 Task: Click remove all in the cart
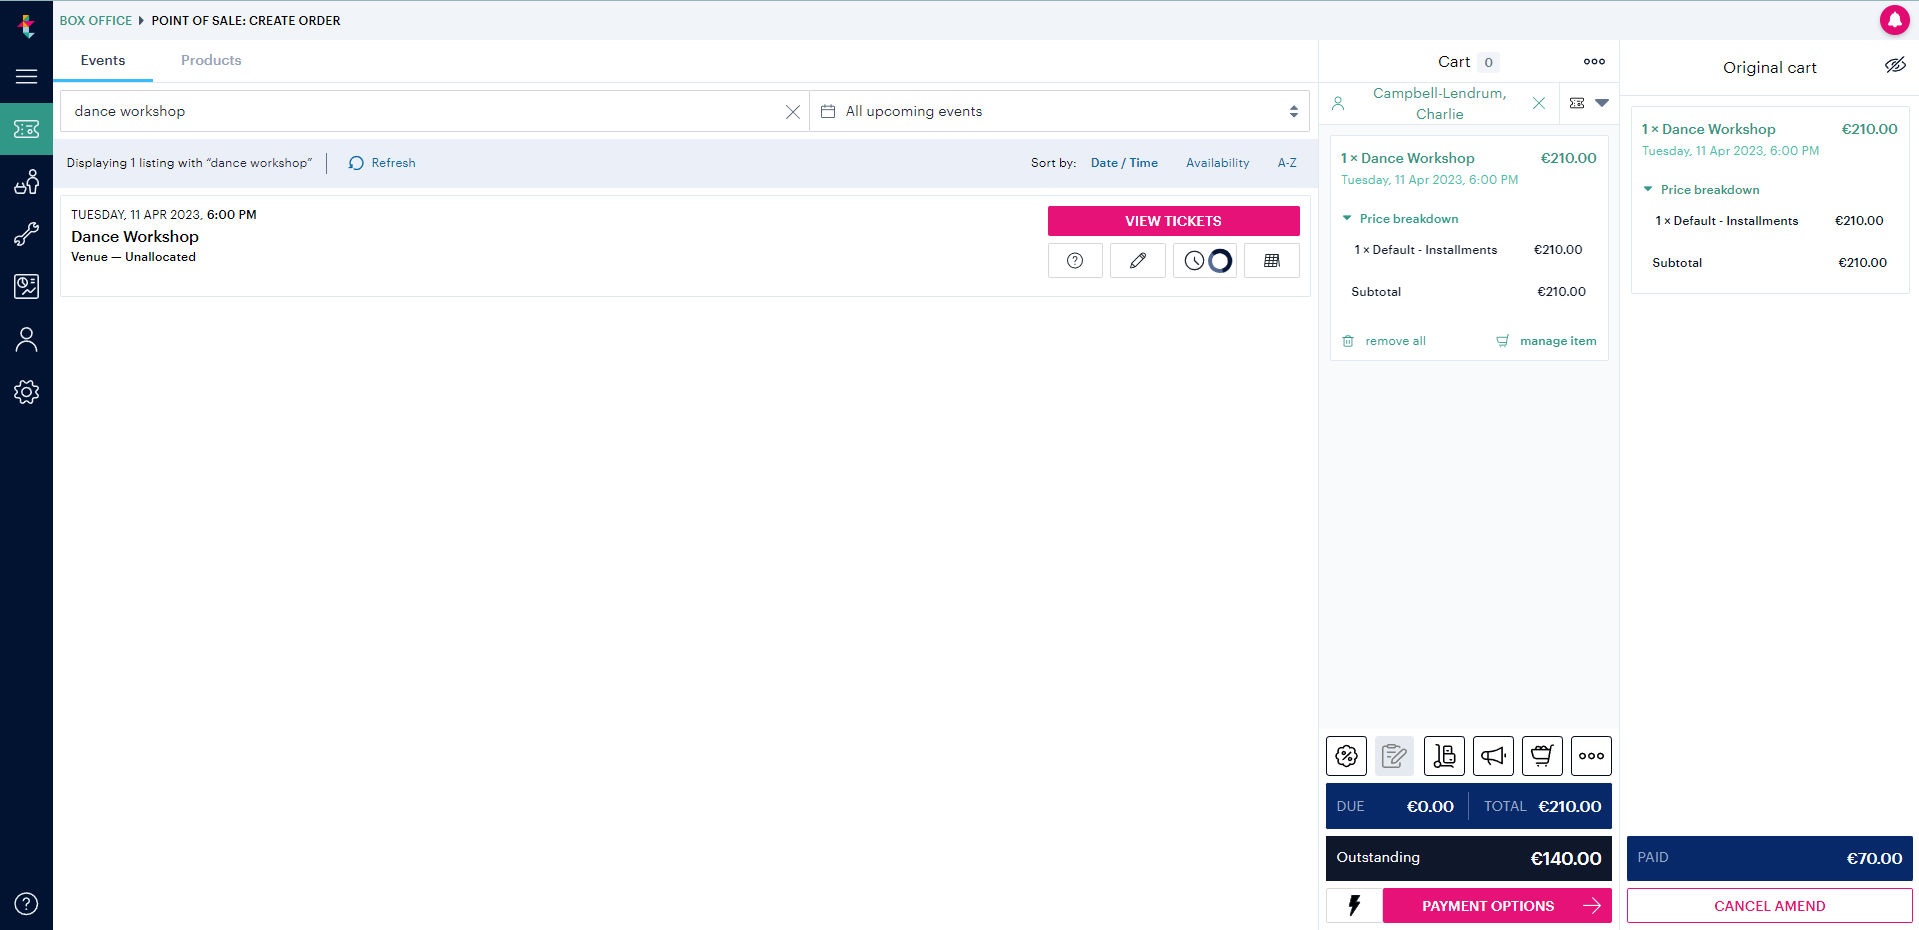click(x=1384, y=341)
